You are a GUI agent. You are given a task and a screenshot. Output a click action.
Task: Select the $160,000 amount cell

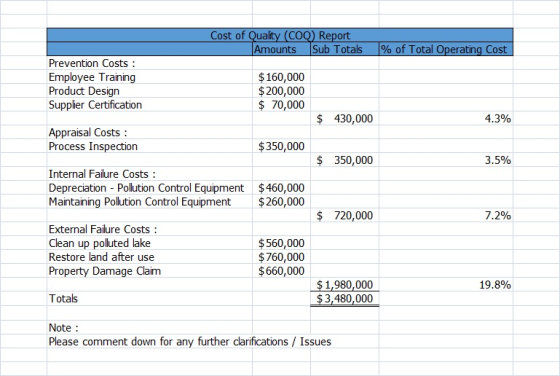(x=281, y=77)
